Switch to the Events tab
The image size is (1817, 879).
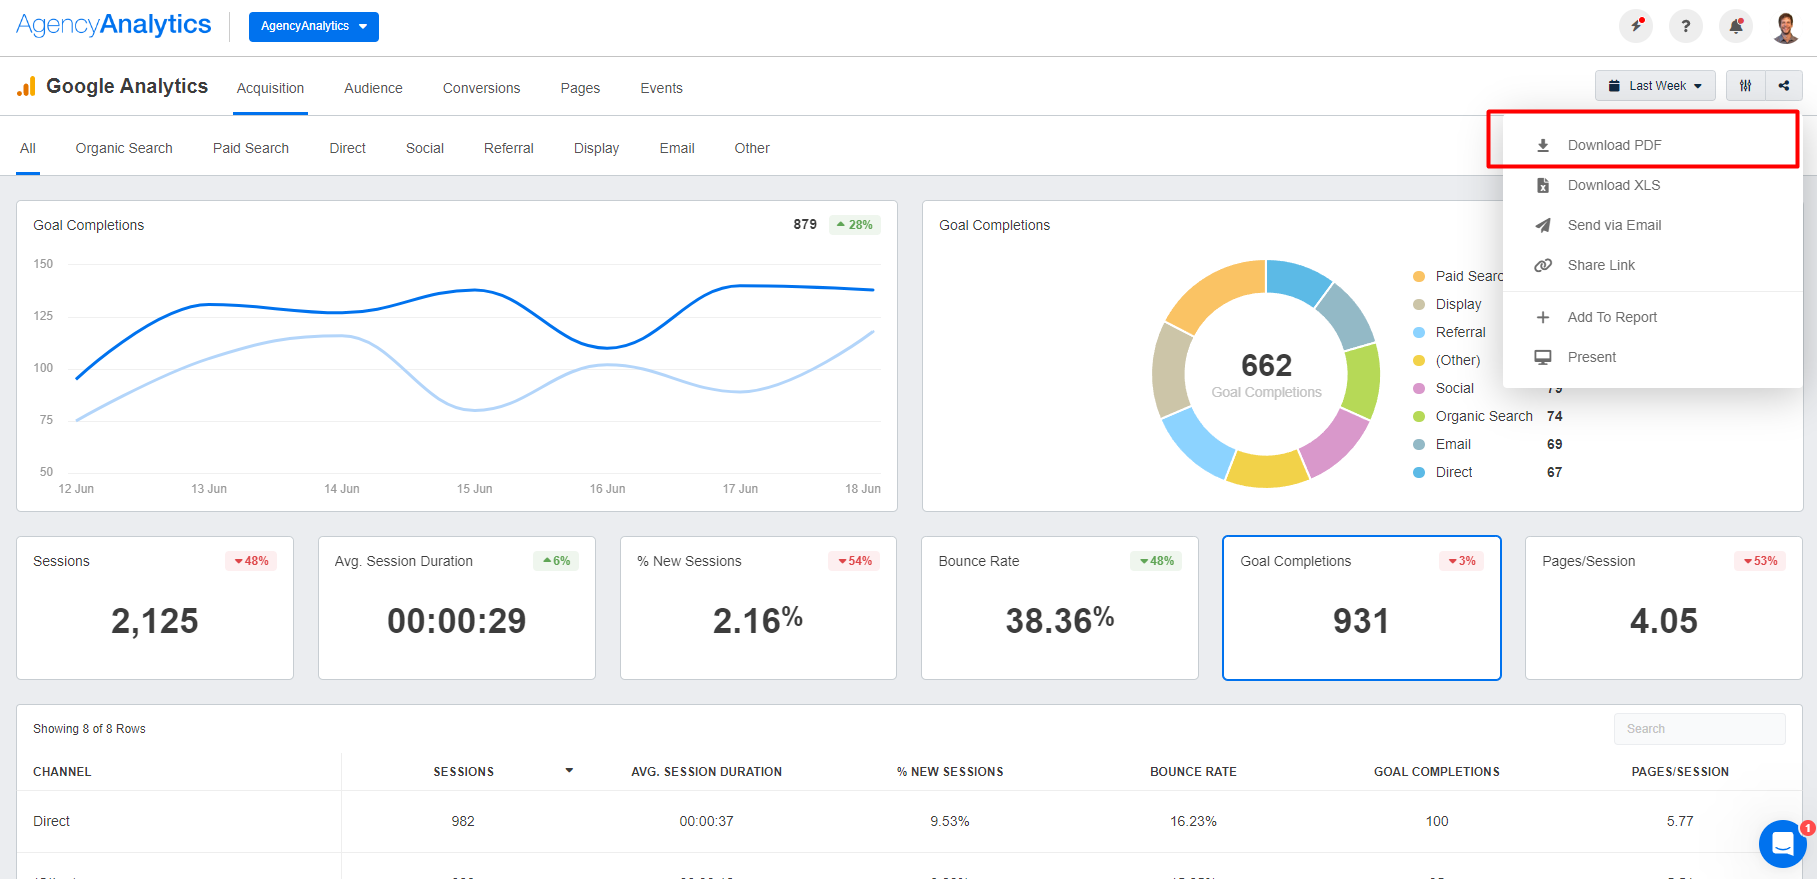click(662, 88)
